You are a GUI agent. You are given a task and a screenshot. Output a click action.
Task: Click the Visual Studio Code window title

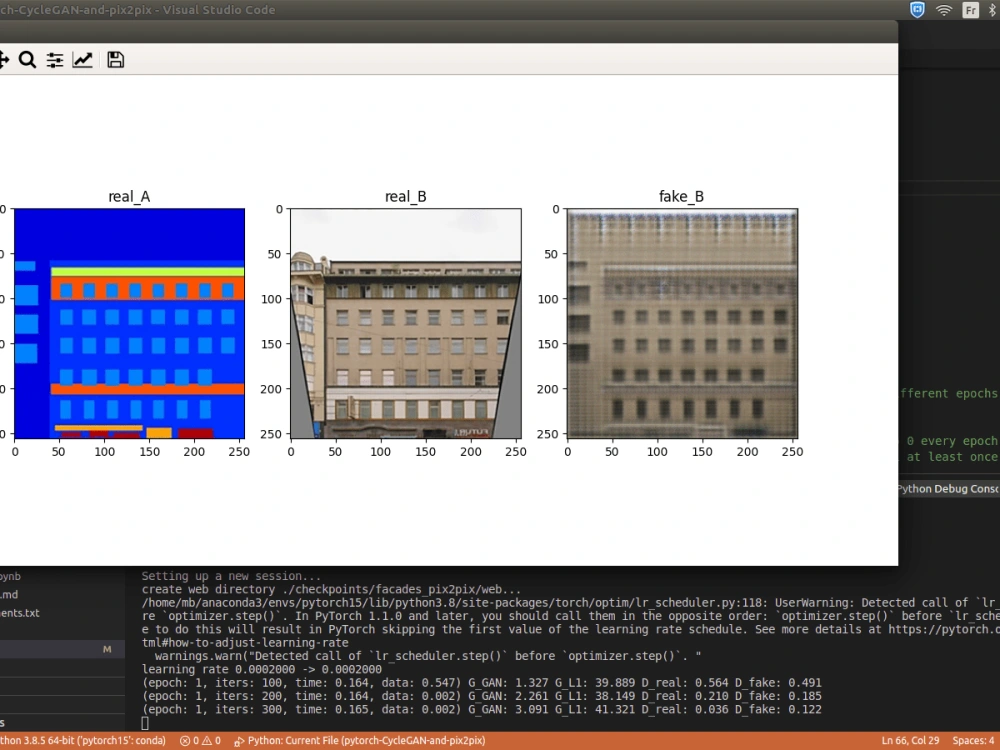[138, 10]
